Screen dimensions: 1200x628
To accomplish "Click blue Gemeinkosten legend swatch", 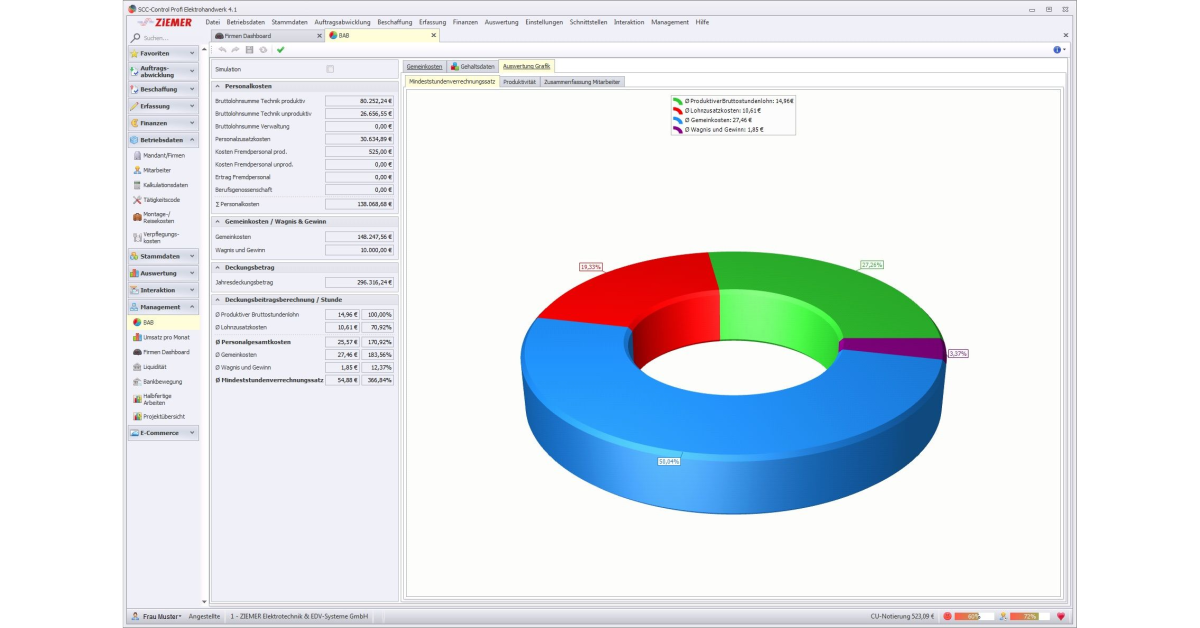I will pos(677,120).
